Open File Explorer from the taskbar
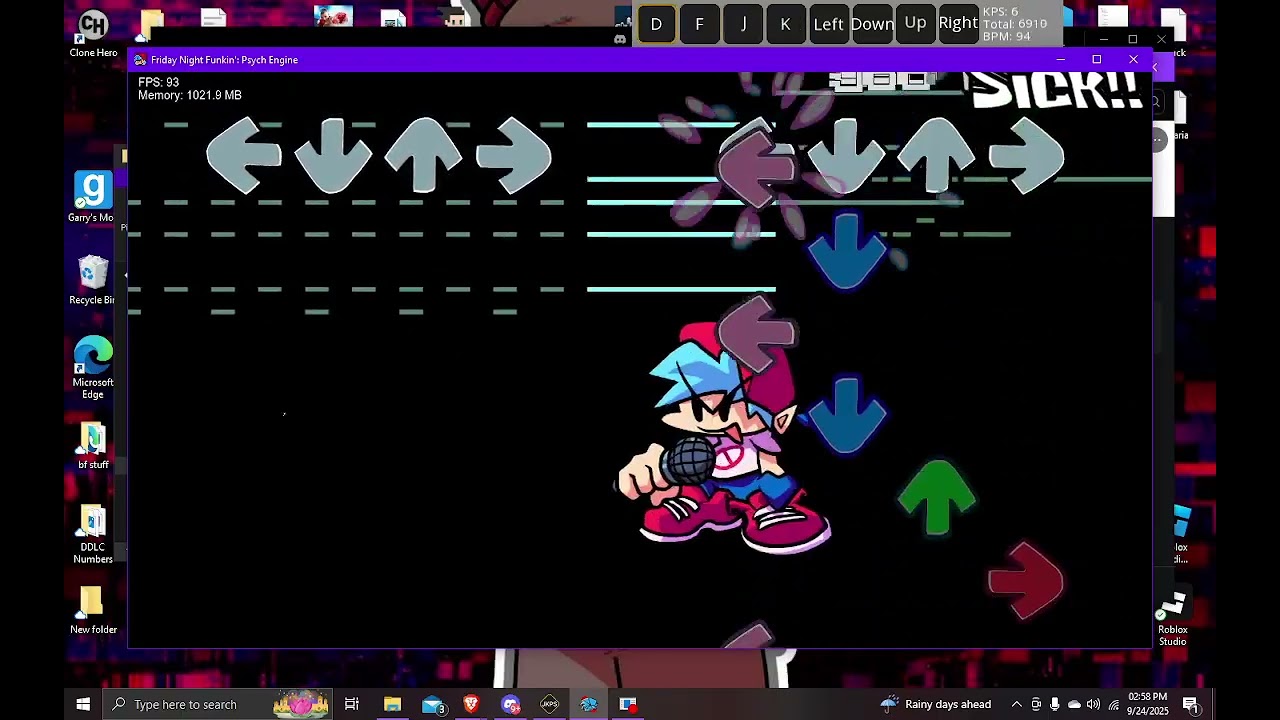The image size is (1280, 720). (392, 704)
